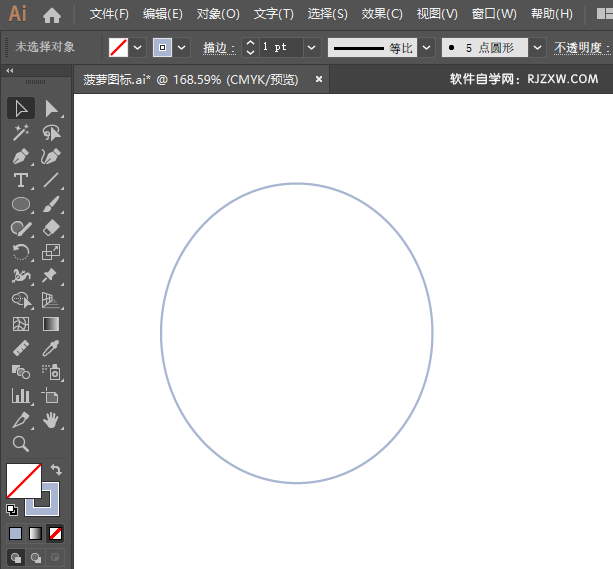Click the 描边 stroke panel link
Viewport: 613px width, 569px height.
(218, 48)
